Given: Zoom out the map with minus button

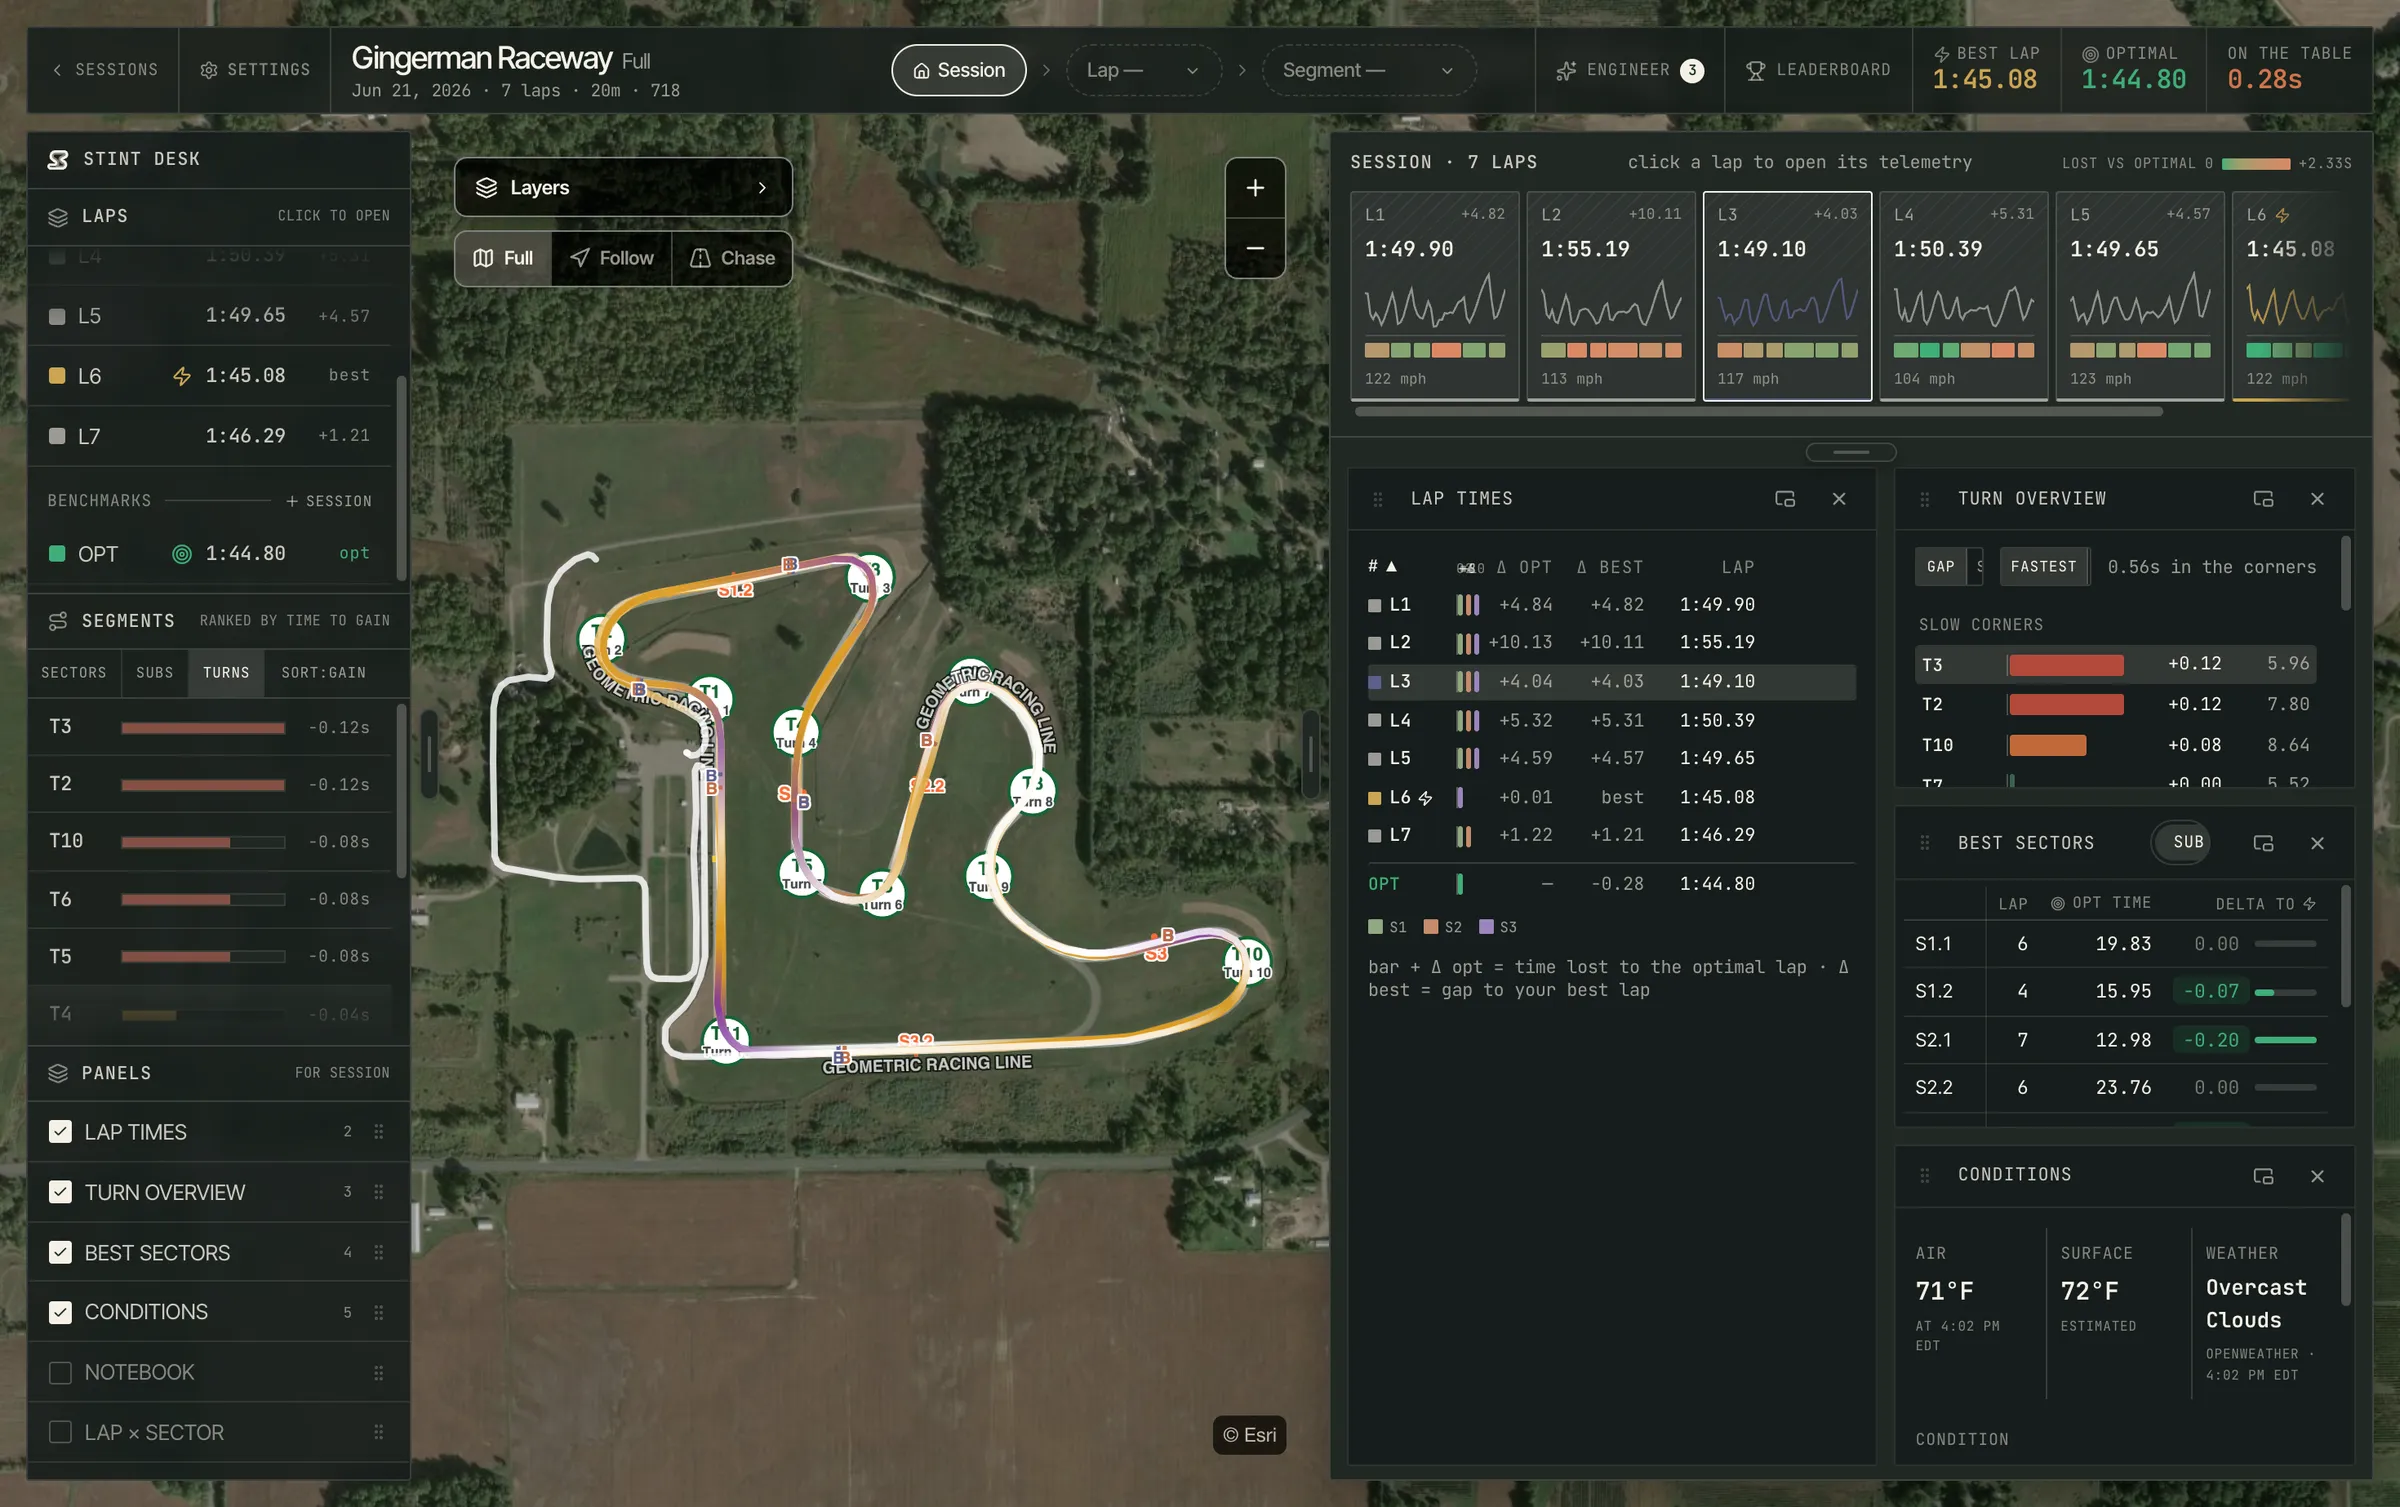Looking at the screenshot, I should [1255, 248].
